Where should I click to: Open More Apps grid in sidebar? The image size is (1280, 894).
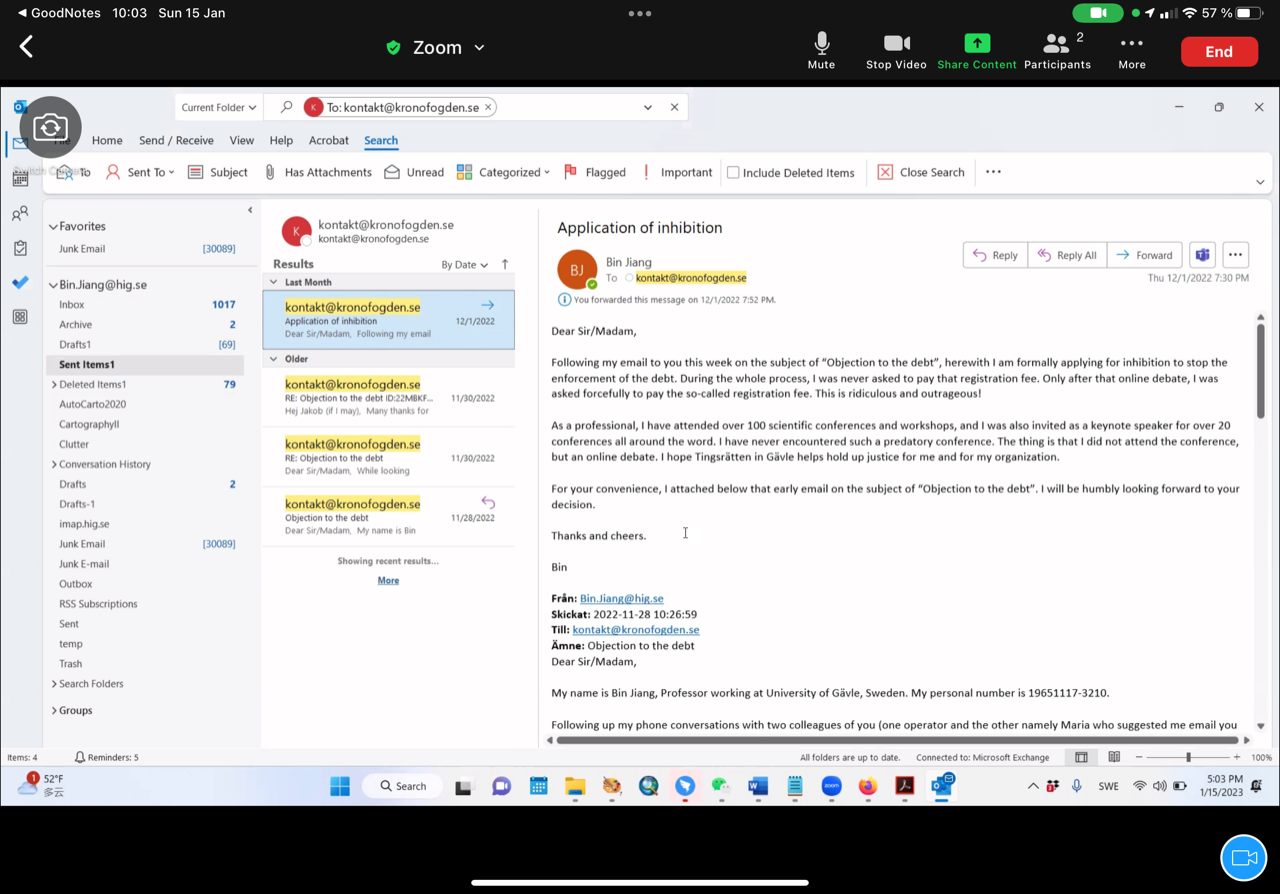tap(20, 317)
